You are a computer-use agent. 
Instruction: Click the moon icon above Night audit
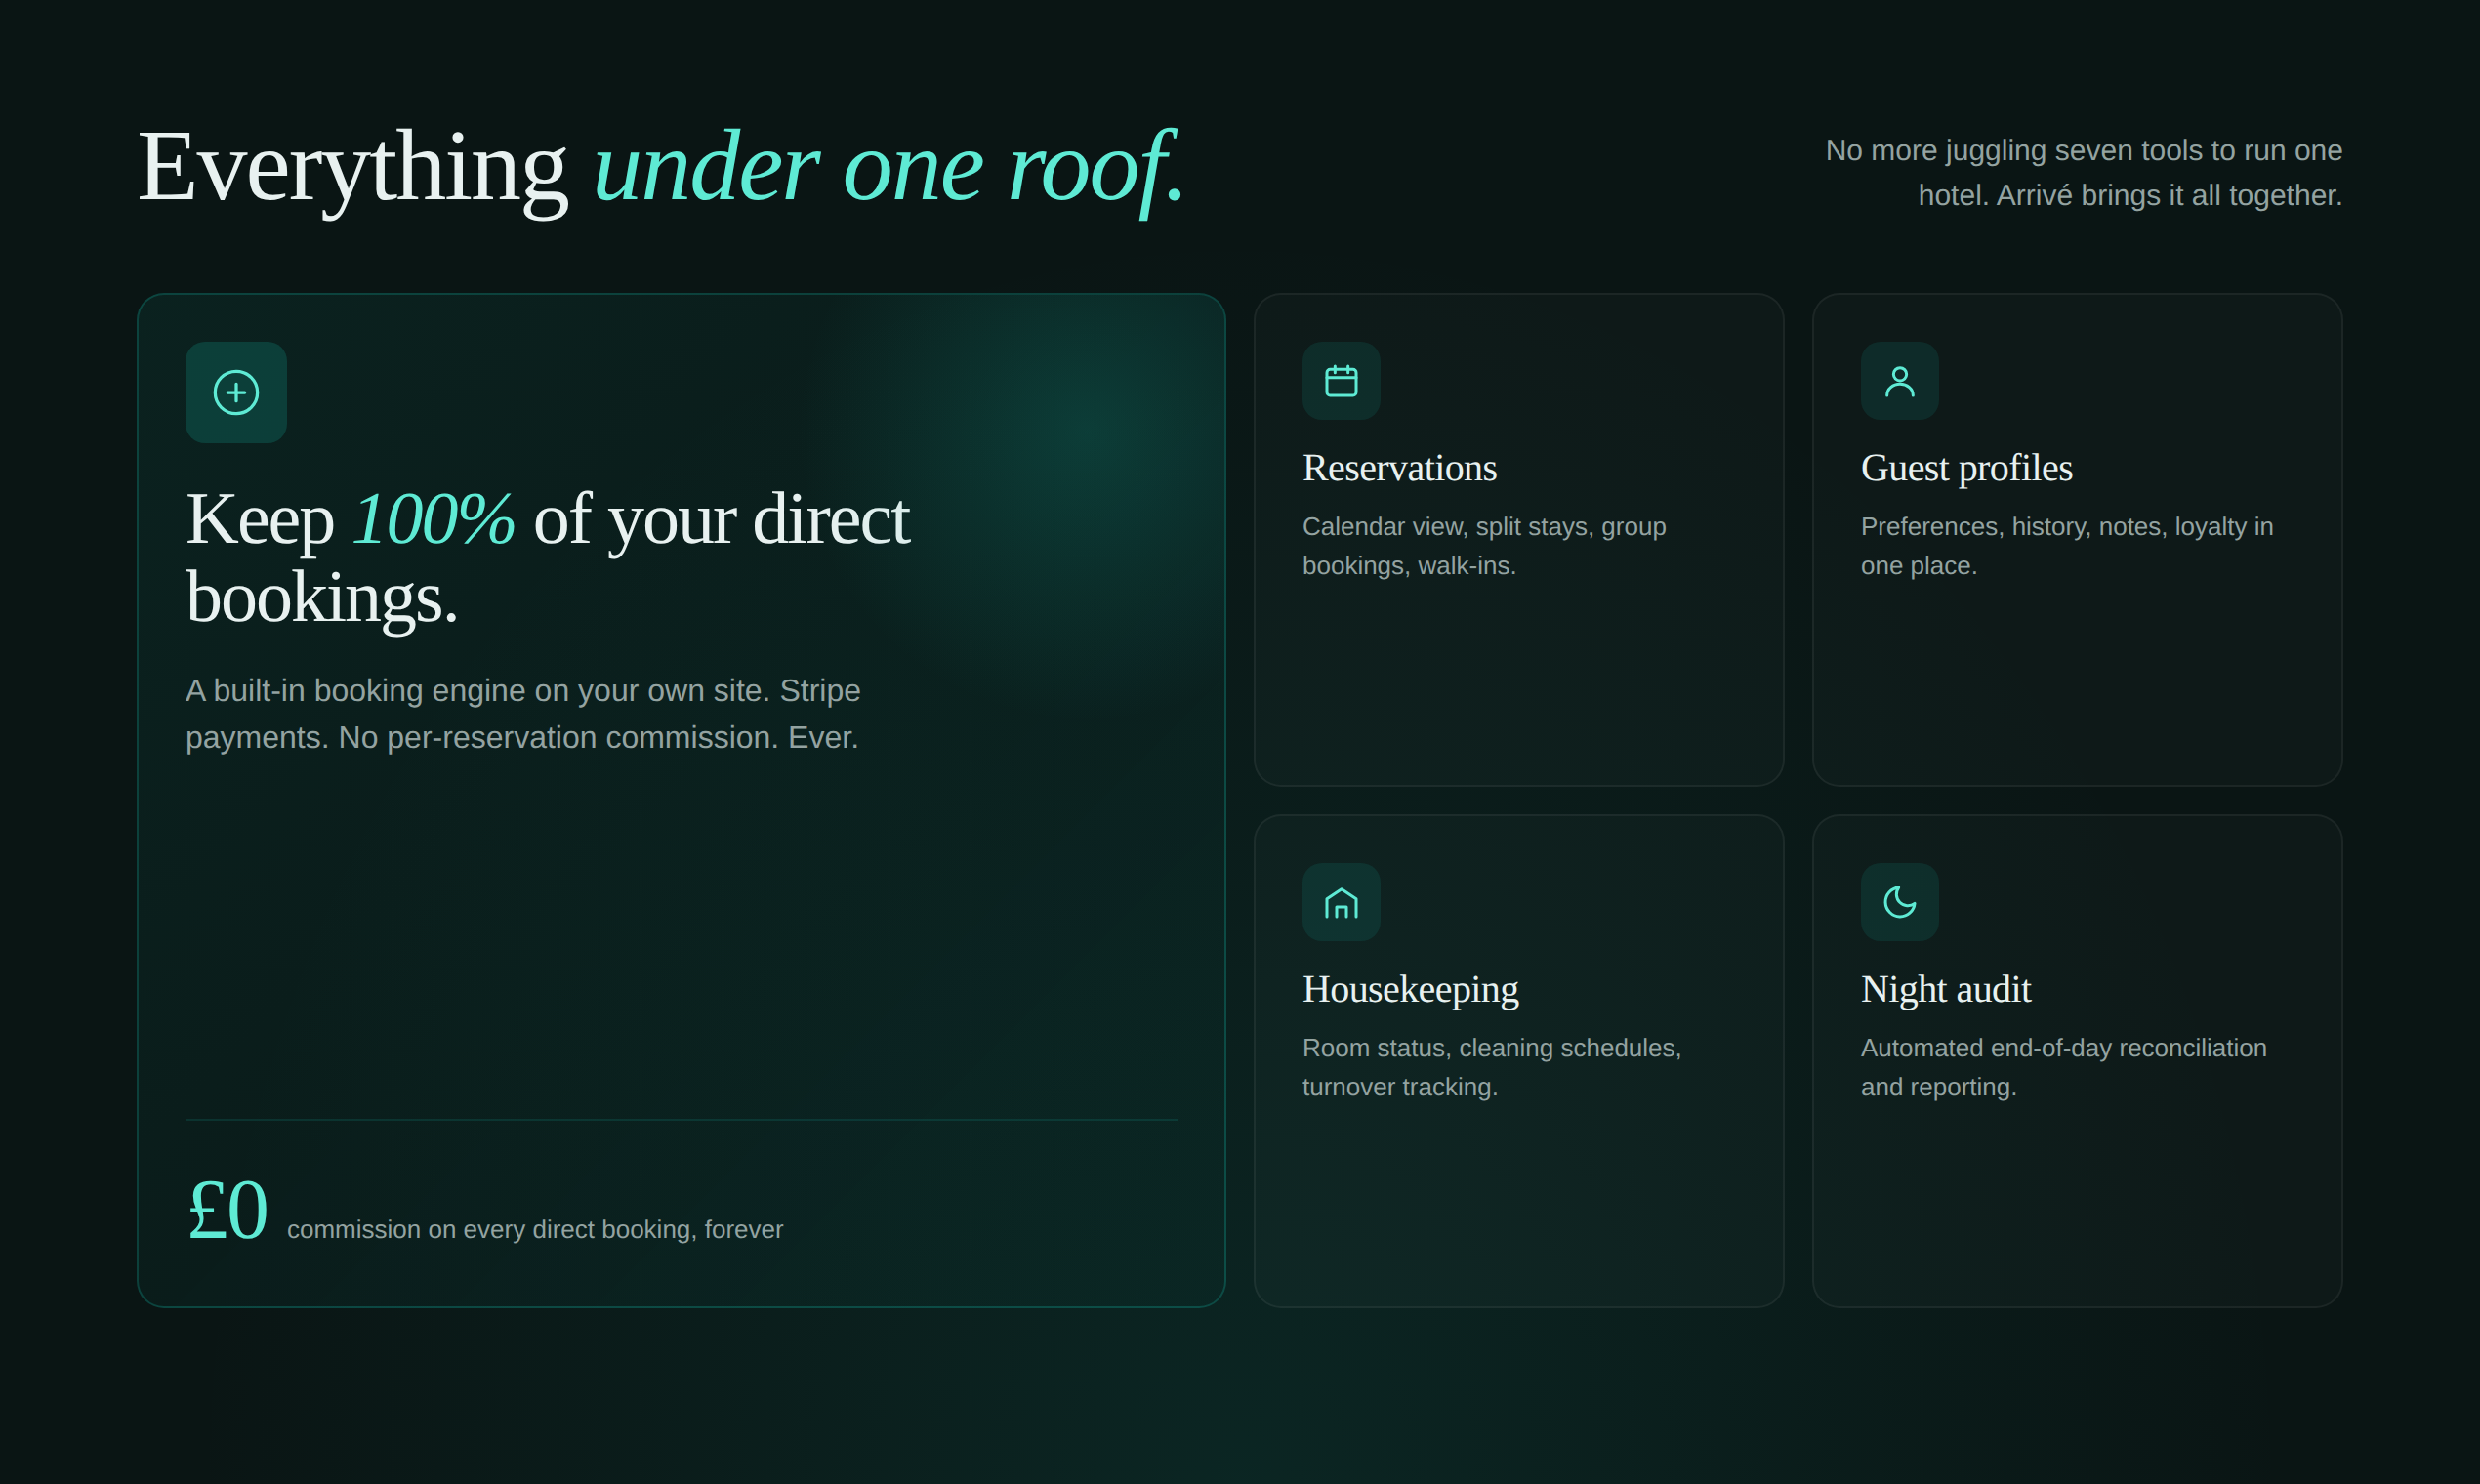pyautogui.click(x=1899, y=902)
